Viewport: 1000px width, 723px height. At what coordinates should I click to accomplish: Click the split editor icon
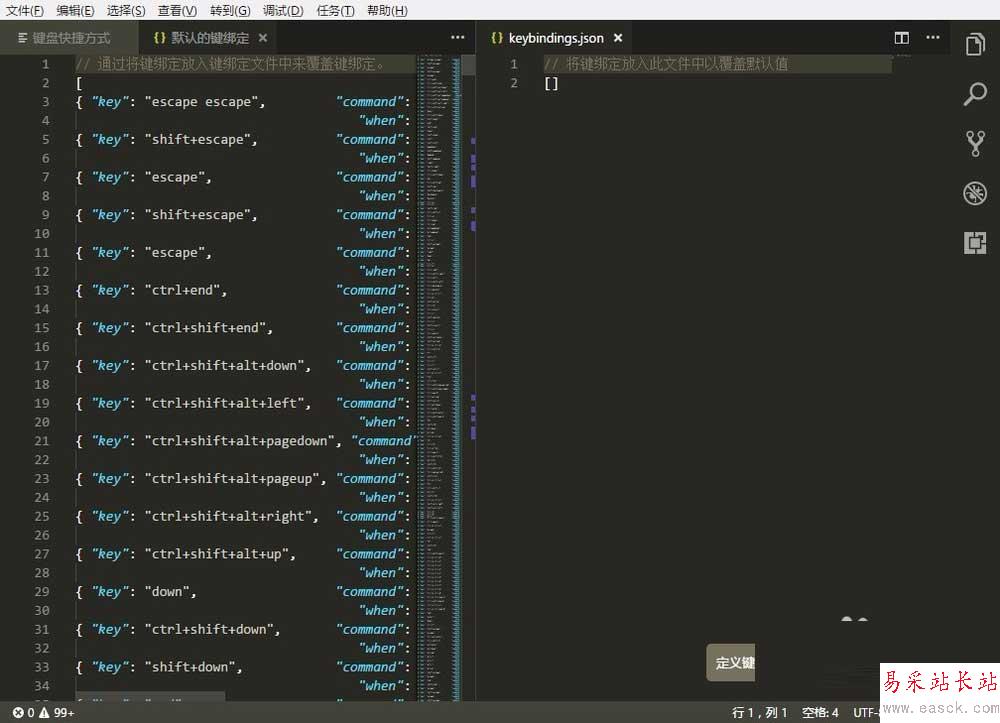tap(901, 38)
